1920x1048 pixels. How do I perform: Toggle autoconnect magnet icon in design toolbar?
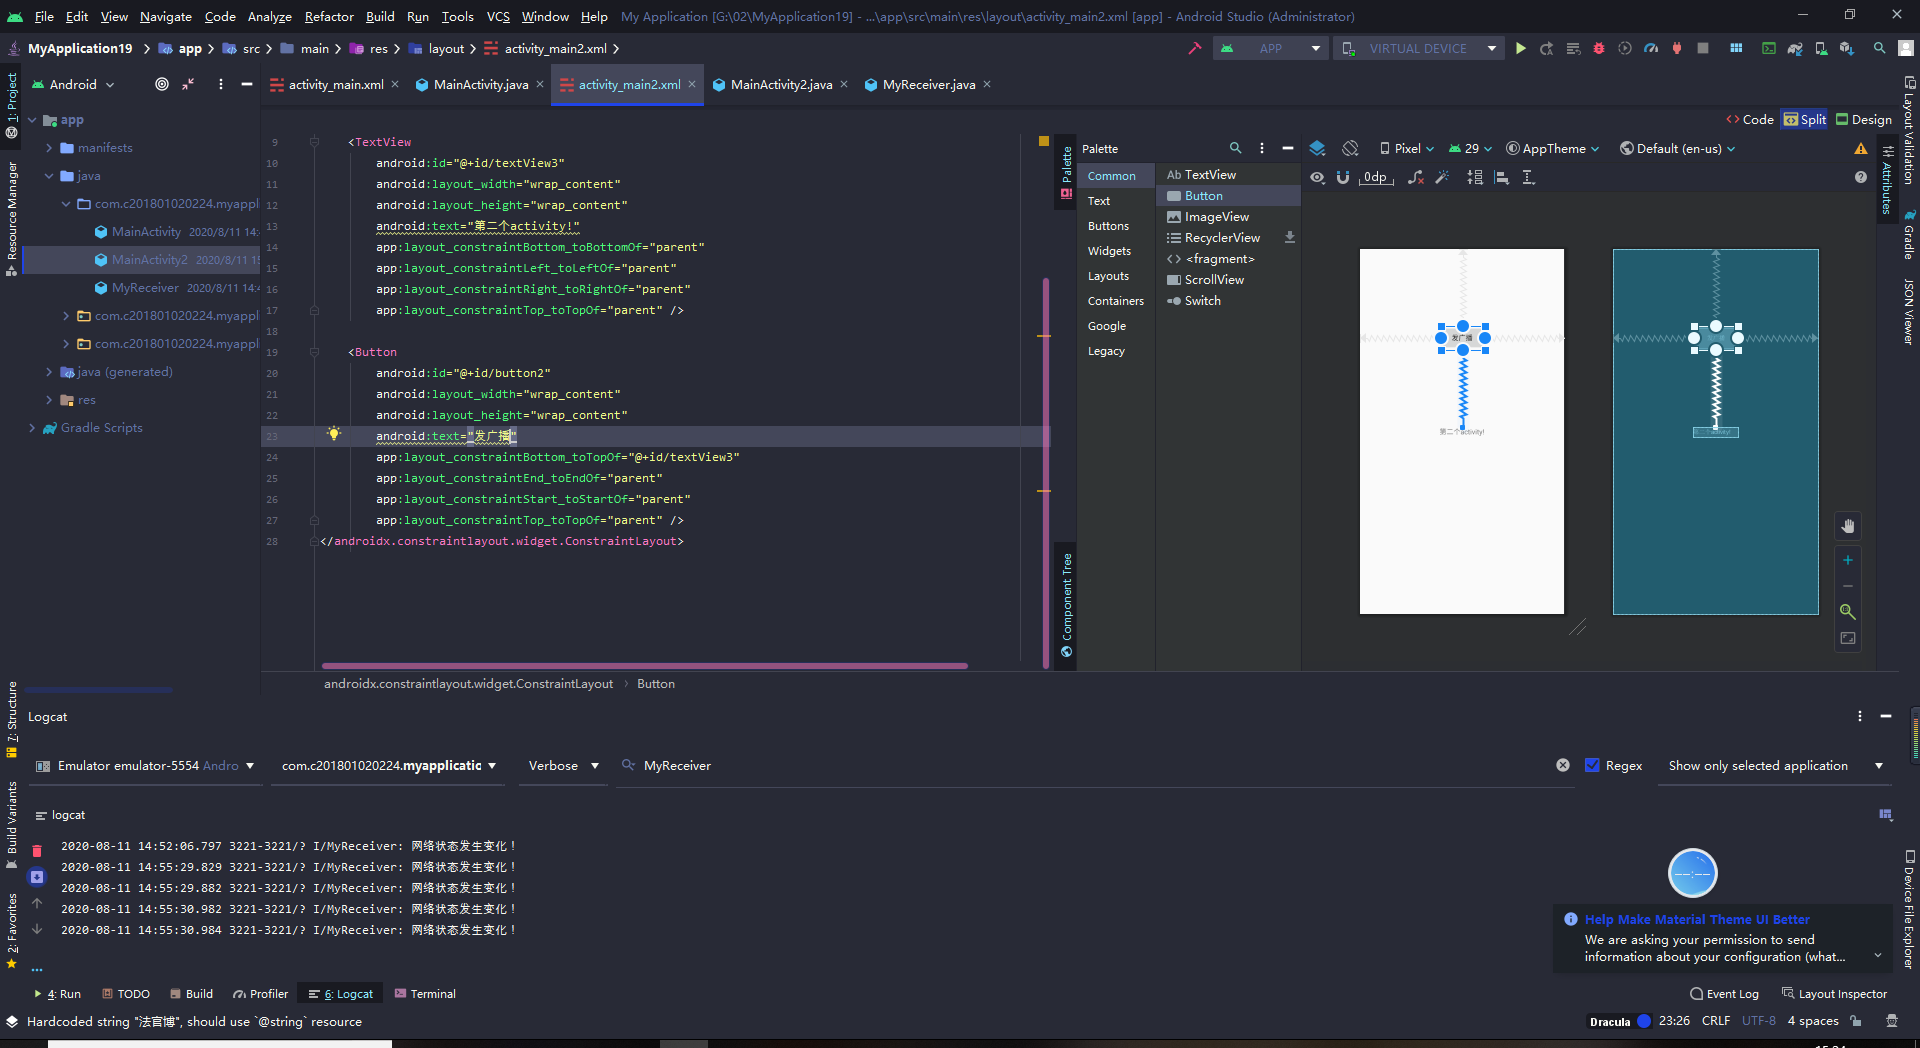pyautogui.click(x=1343, y=177)
